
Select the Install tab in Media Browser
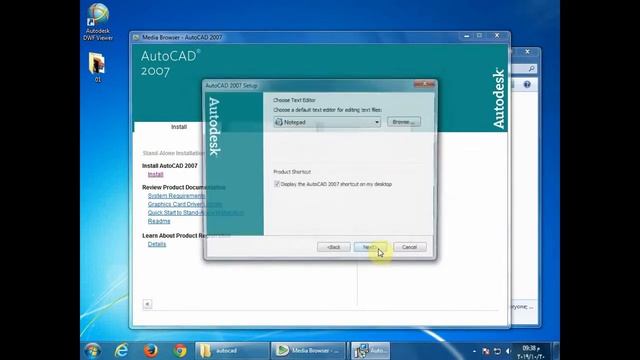[179, 127]
